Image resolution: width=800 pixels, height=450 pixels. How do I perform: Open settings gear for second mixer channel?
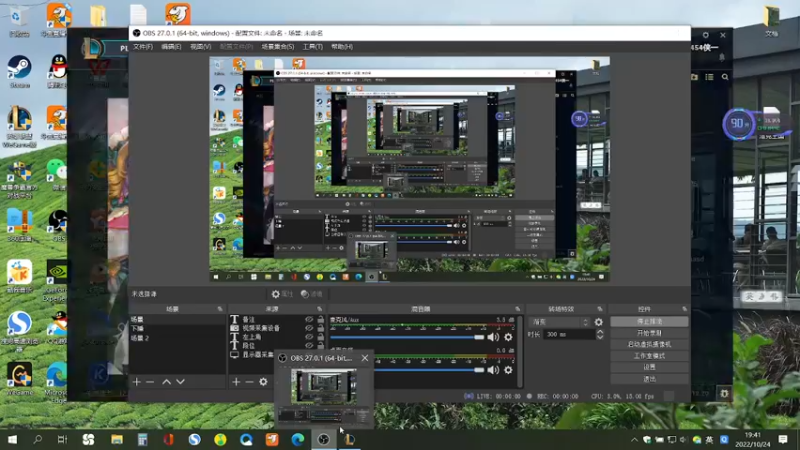[x=508, y=370]
